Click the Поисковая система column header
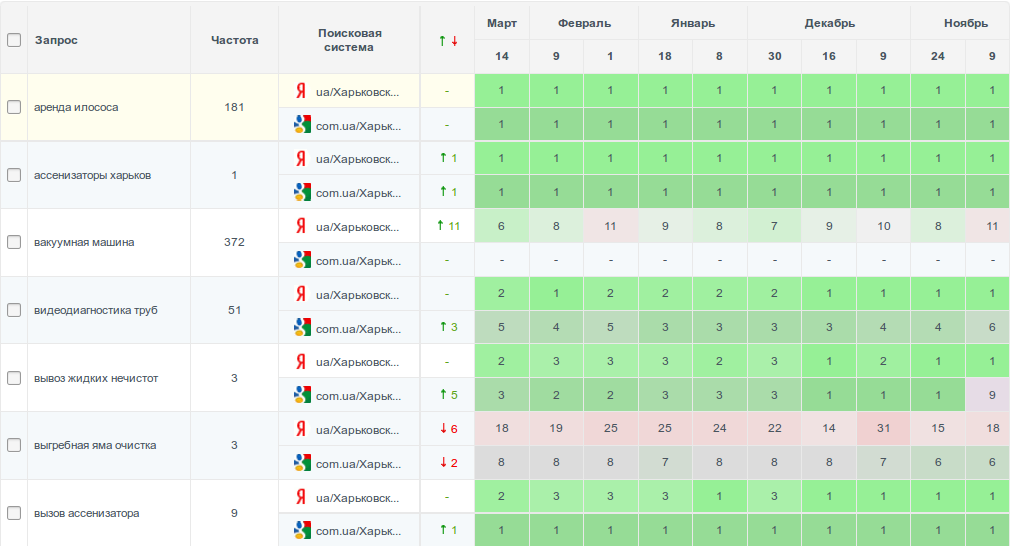The image size is (1010, 546). point(350,40)
